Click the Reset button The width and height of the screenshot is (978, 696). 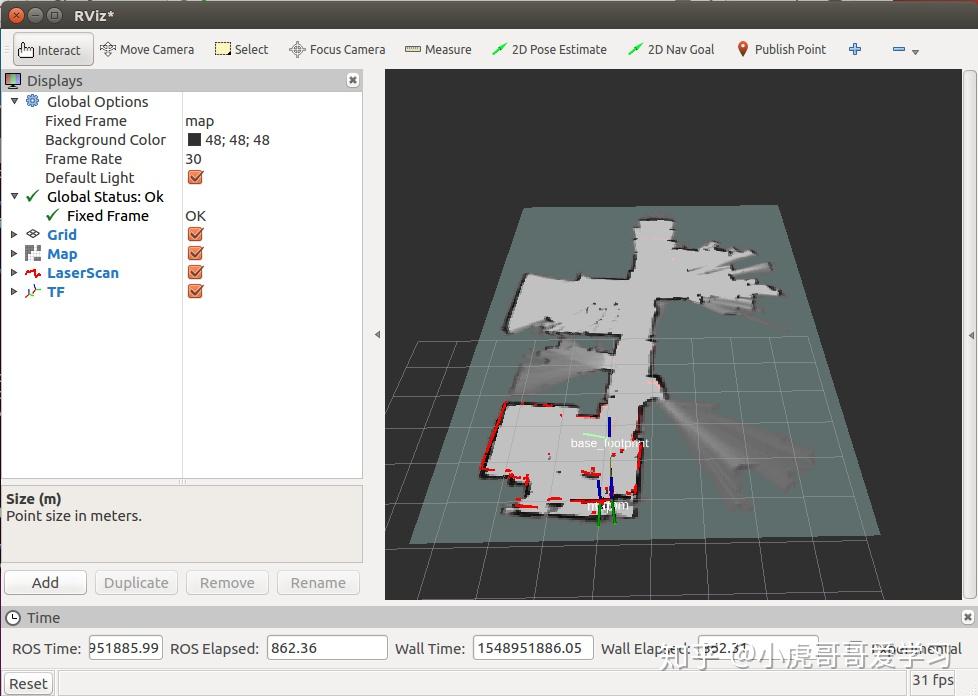tap(28, 684)
